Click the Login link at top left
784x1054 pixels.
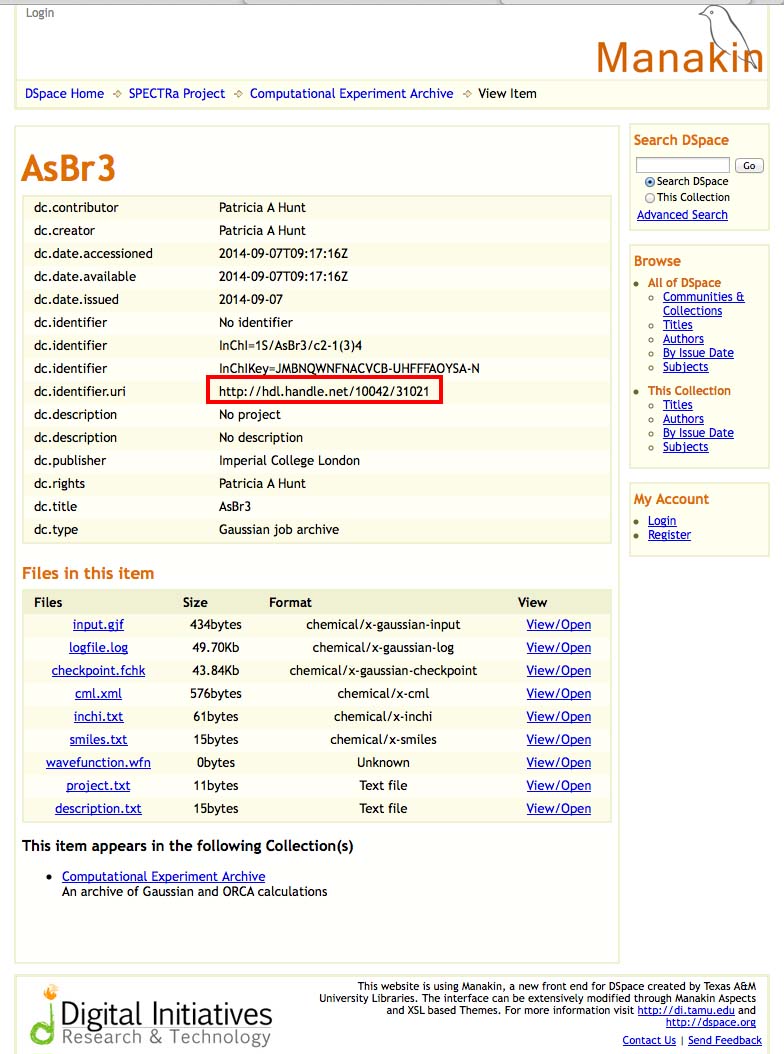click(x=40, y=13)
